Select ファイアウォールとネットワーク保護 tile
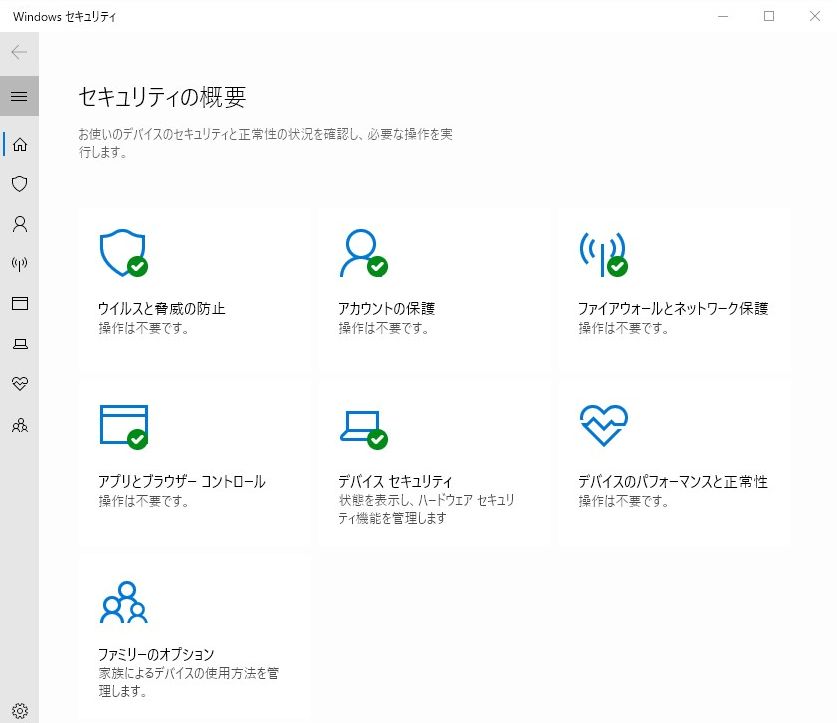 pos(674,289)
